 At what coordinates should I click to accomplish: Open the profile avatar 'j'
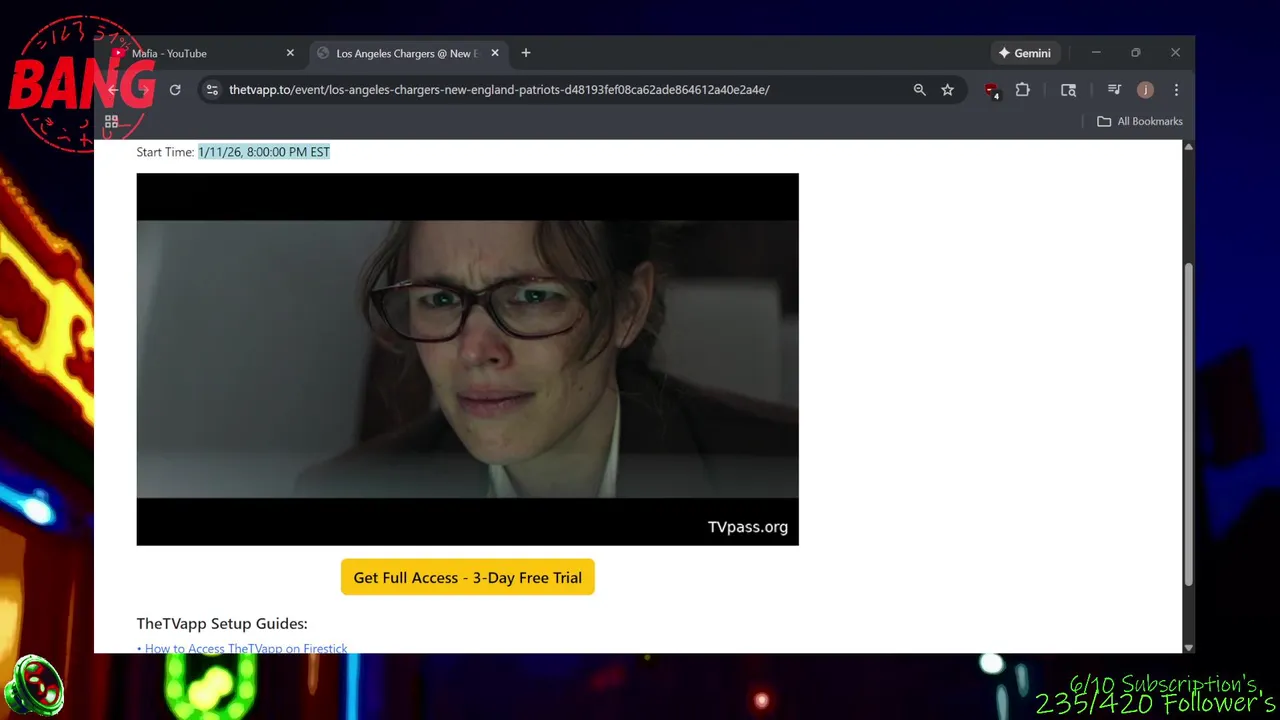(x=1145, y=90)
